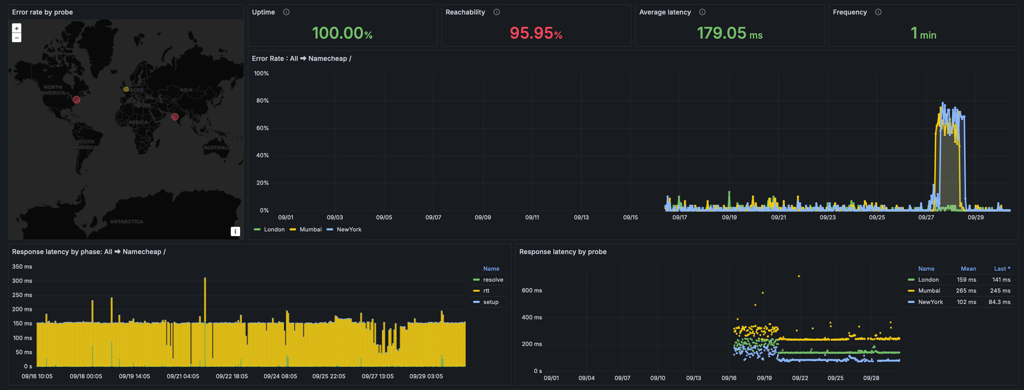Click the 100% label on Error Rate axis
This screenshot has width=1024, height=390.
pos(261,73)
